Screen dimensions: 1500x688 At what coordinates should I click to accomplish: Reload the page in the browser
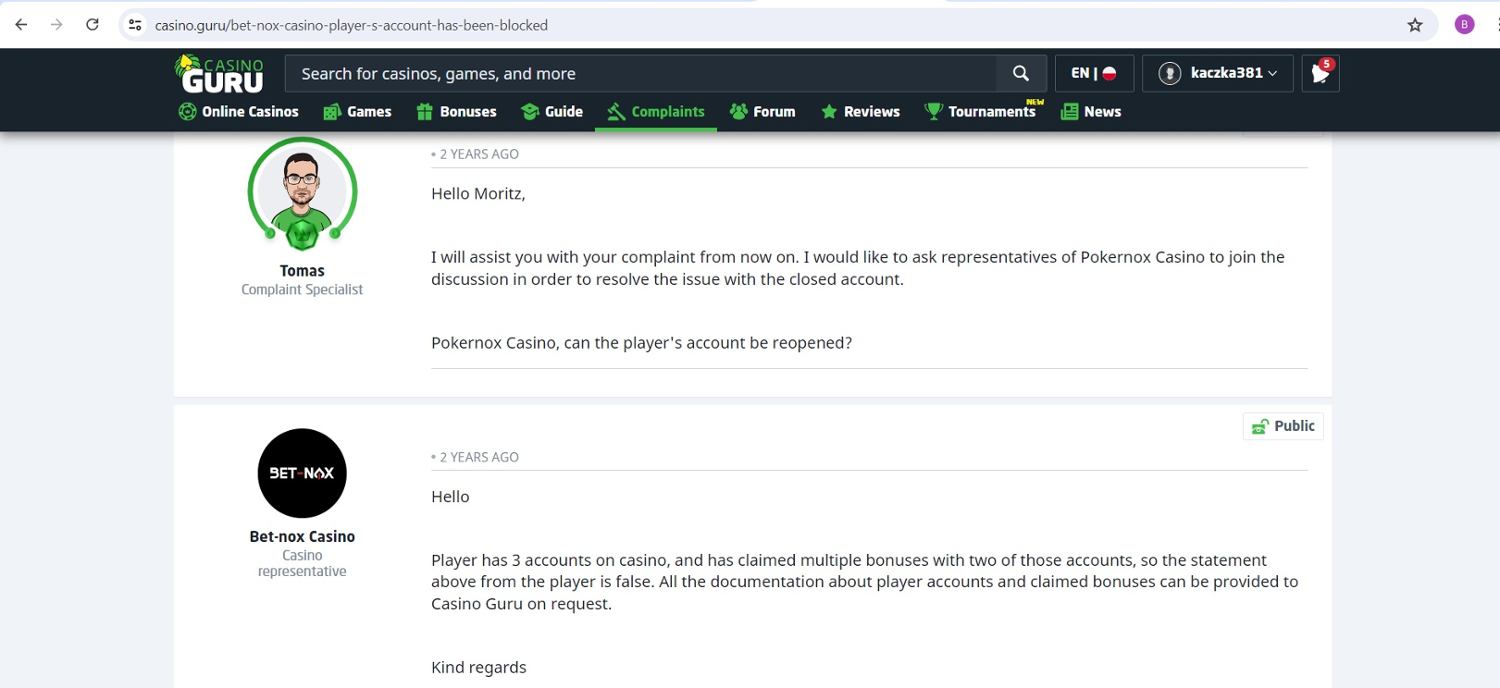(x=92, y=25)
